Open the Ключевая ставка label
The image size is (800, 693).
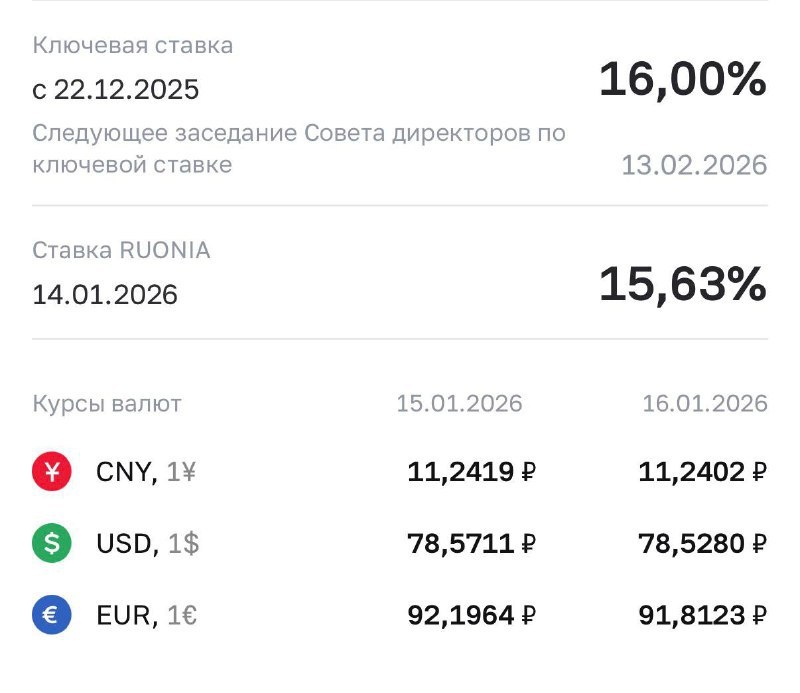coord(133,45)
